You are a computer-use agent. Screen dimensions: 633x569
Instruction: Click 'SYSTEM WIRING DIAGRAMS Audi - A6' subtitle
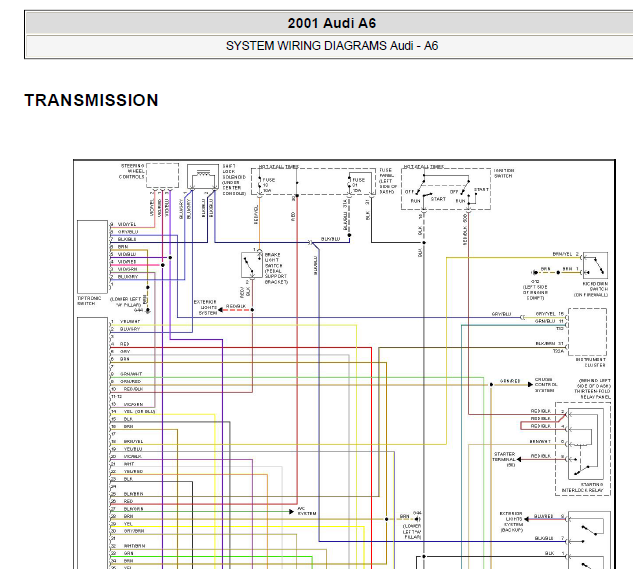[331, 46]
